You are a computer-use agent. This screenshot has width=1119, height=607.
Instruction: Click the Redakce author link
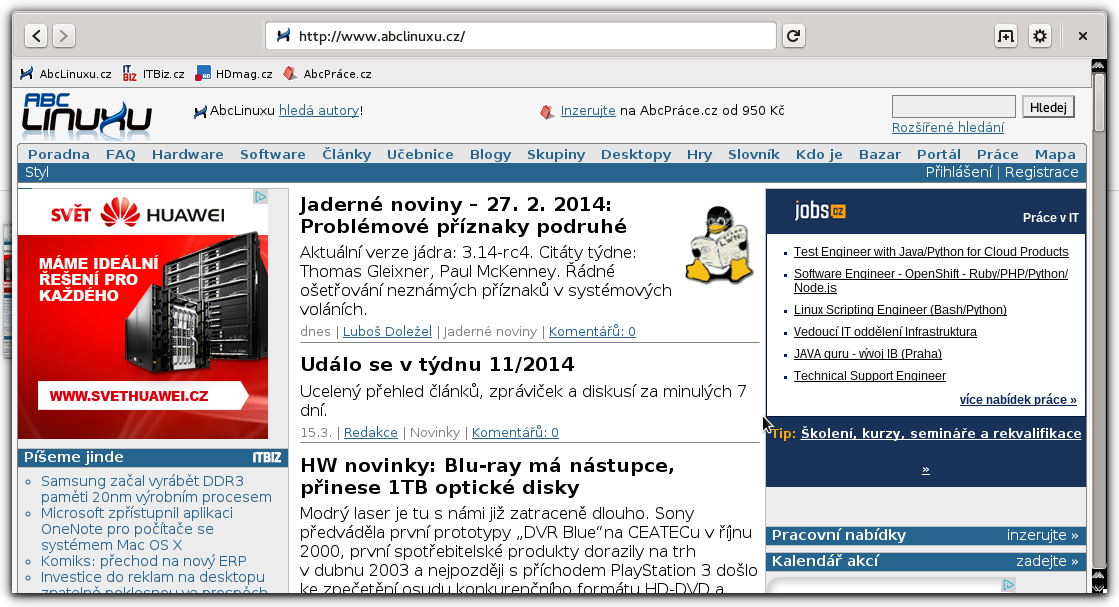[x=370, y=432]
